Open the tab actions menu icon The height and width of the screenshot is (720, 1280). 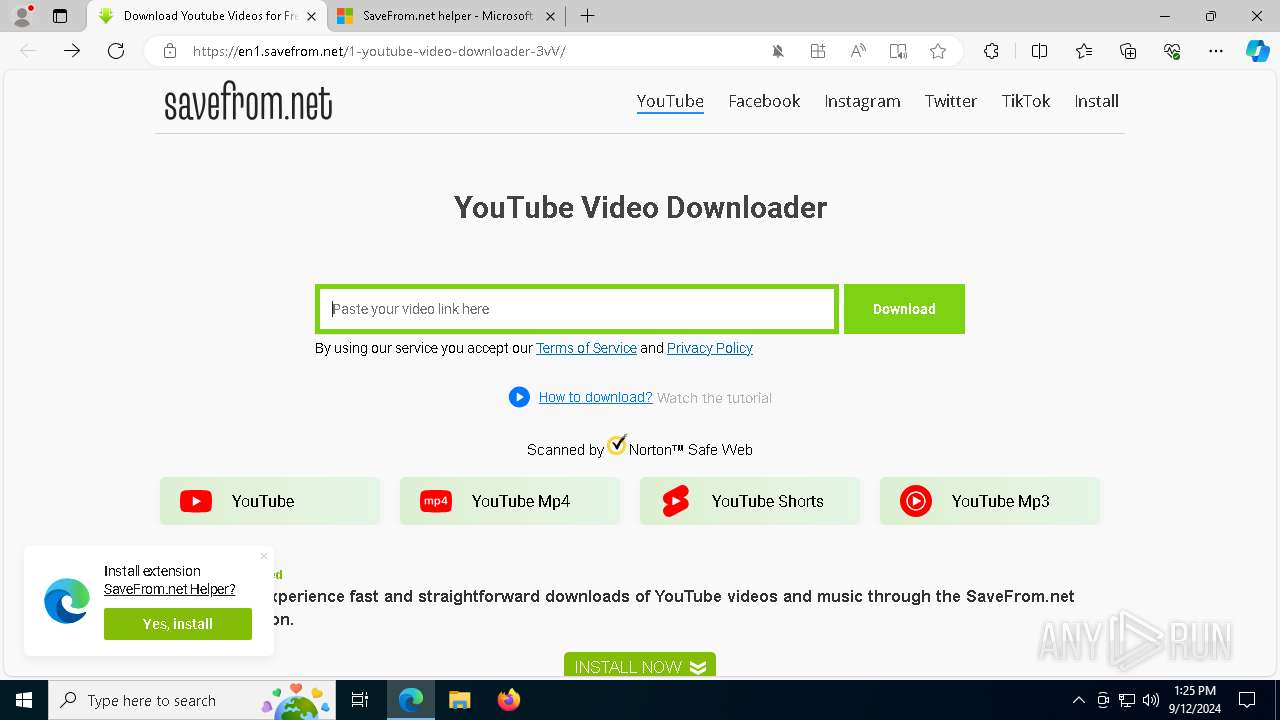60,16
